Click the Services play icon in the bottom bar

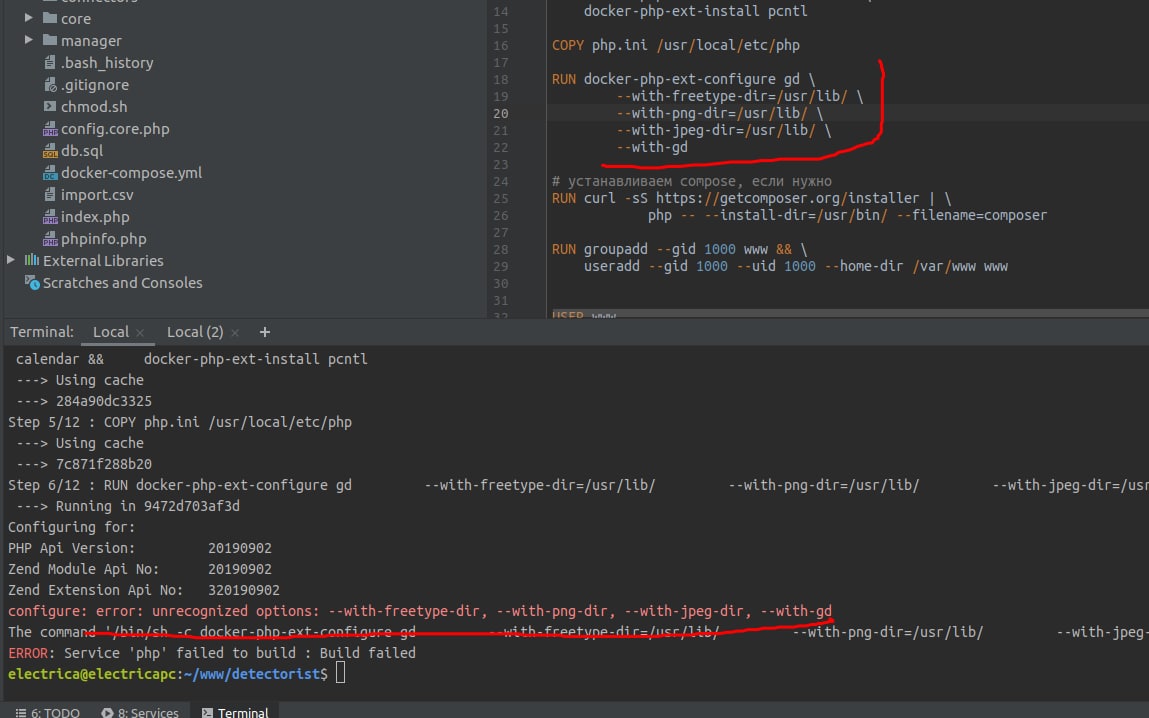pyautogui.click(x=107, y=712)
